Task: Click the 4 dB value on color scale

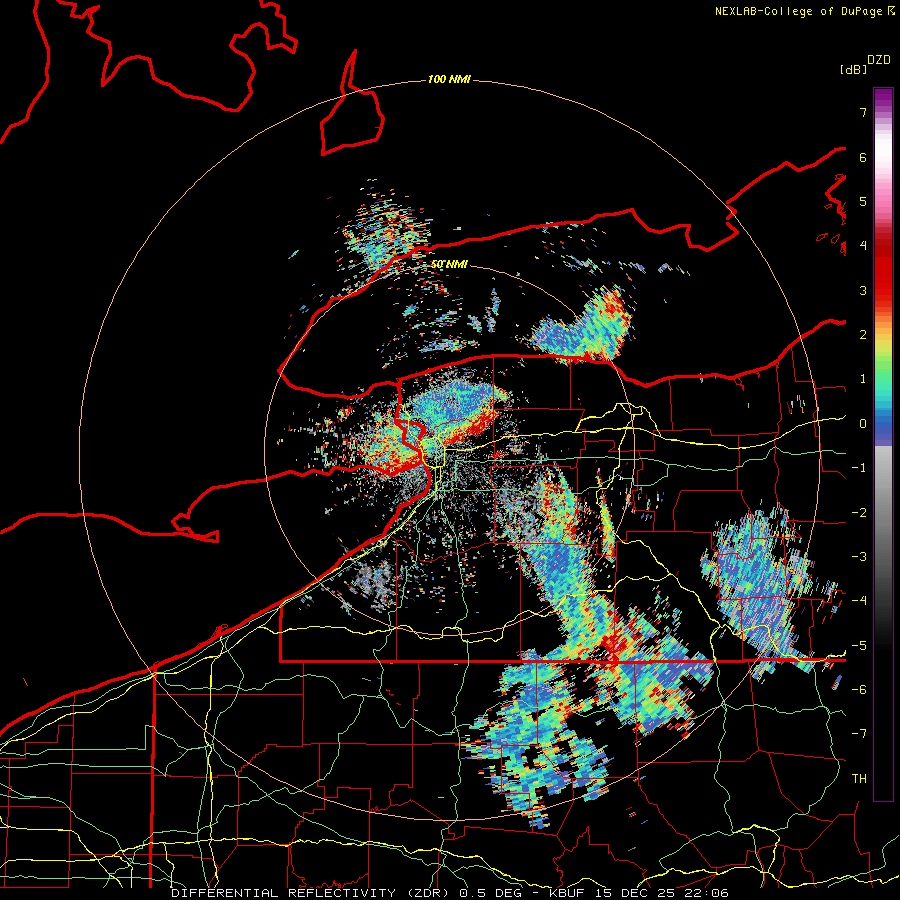Action: (x=863, y=246)
